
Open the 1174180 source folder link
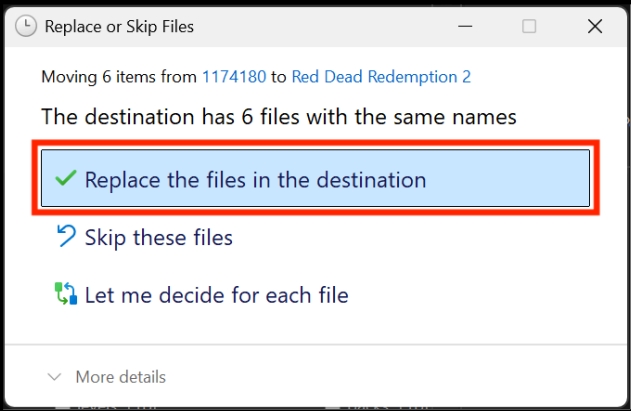click(x=234, y=76)
